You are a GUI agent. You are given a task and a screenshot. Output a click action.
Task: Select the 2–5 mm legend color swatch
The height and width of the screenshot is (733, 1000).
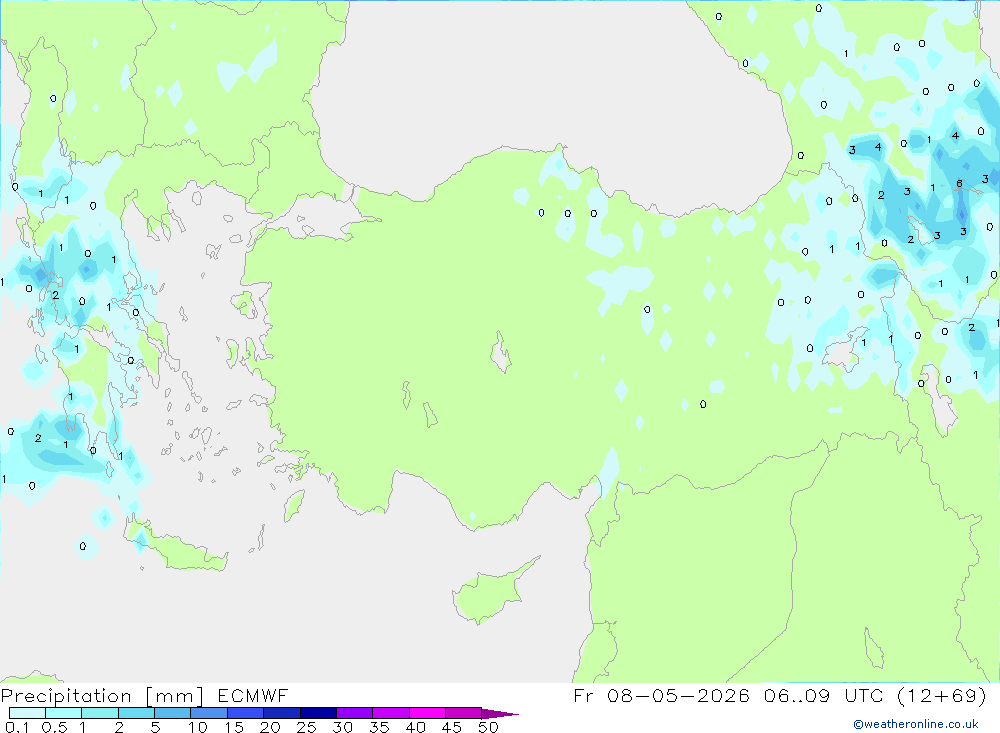click(x=136, y=713)
